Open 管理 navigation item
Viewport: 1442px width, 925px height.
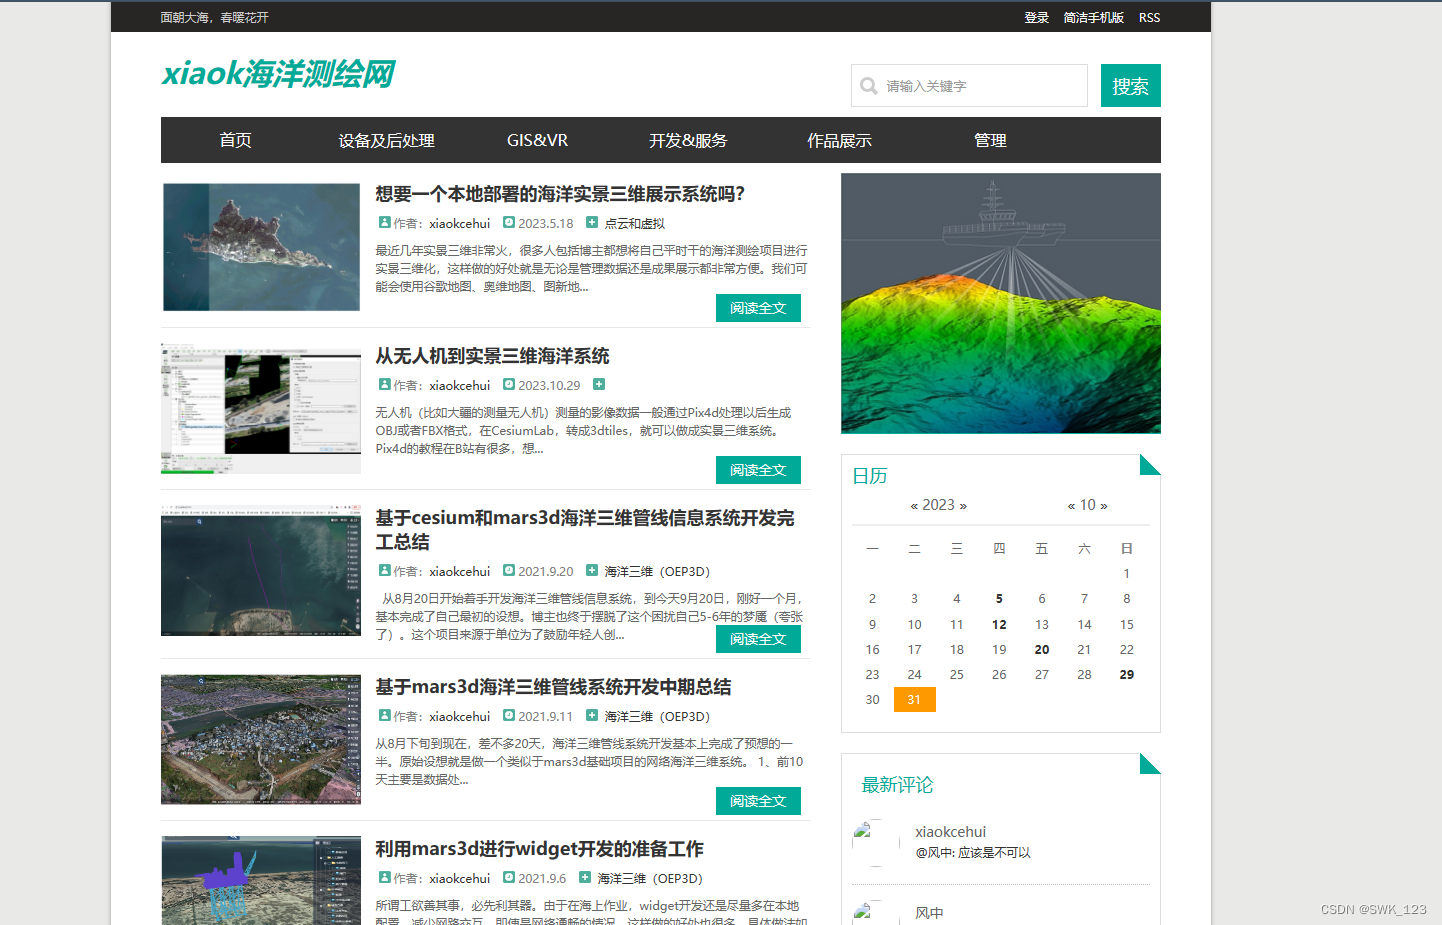[991, 141]
